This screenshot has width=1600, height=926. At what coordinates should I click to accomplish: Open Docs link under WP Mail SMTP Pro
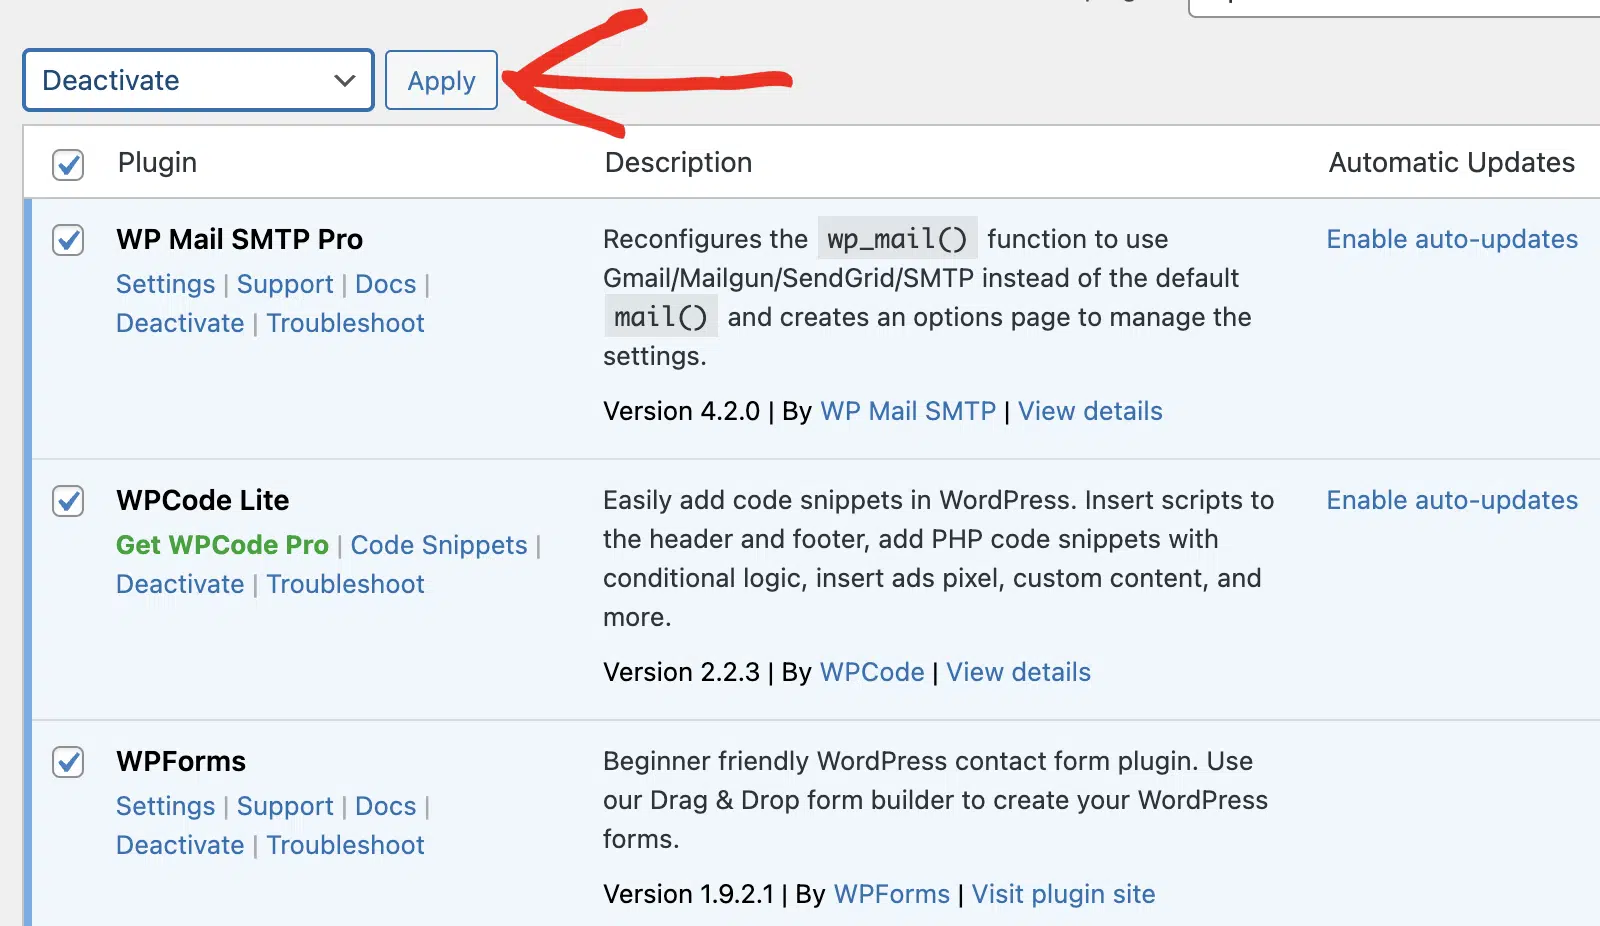coord(385,284)
